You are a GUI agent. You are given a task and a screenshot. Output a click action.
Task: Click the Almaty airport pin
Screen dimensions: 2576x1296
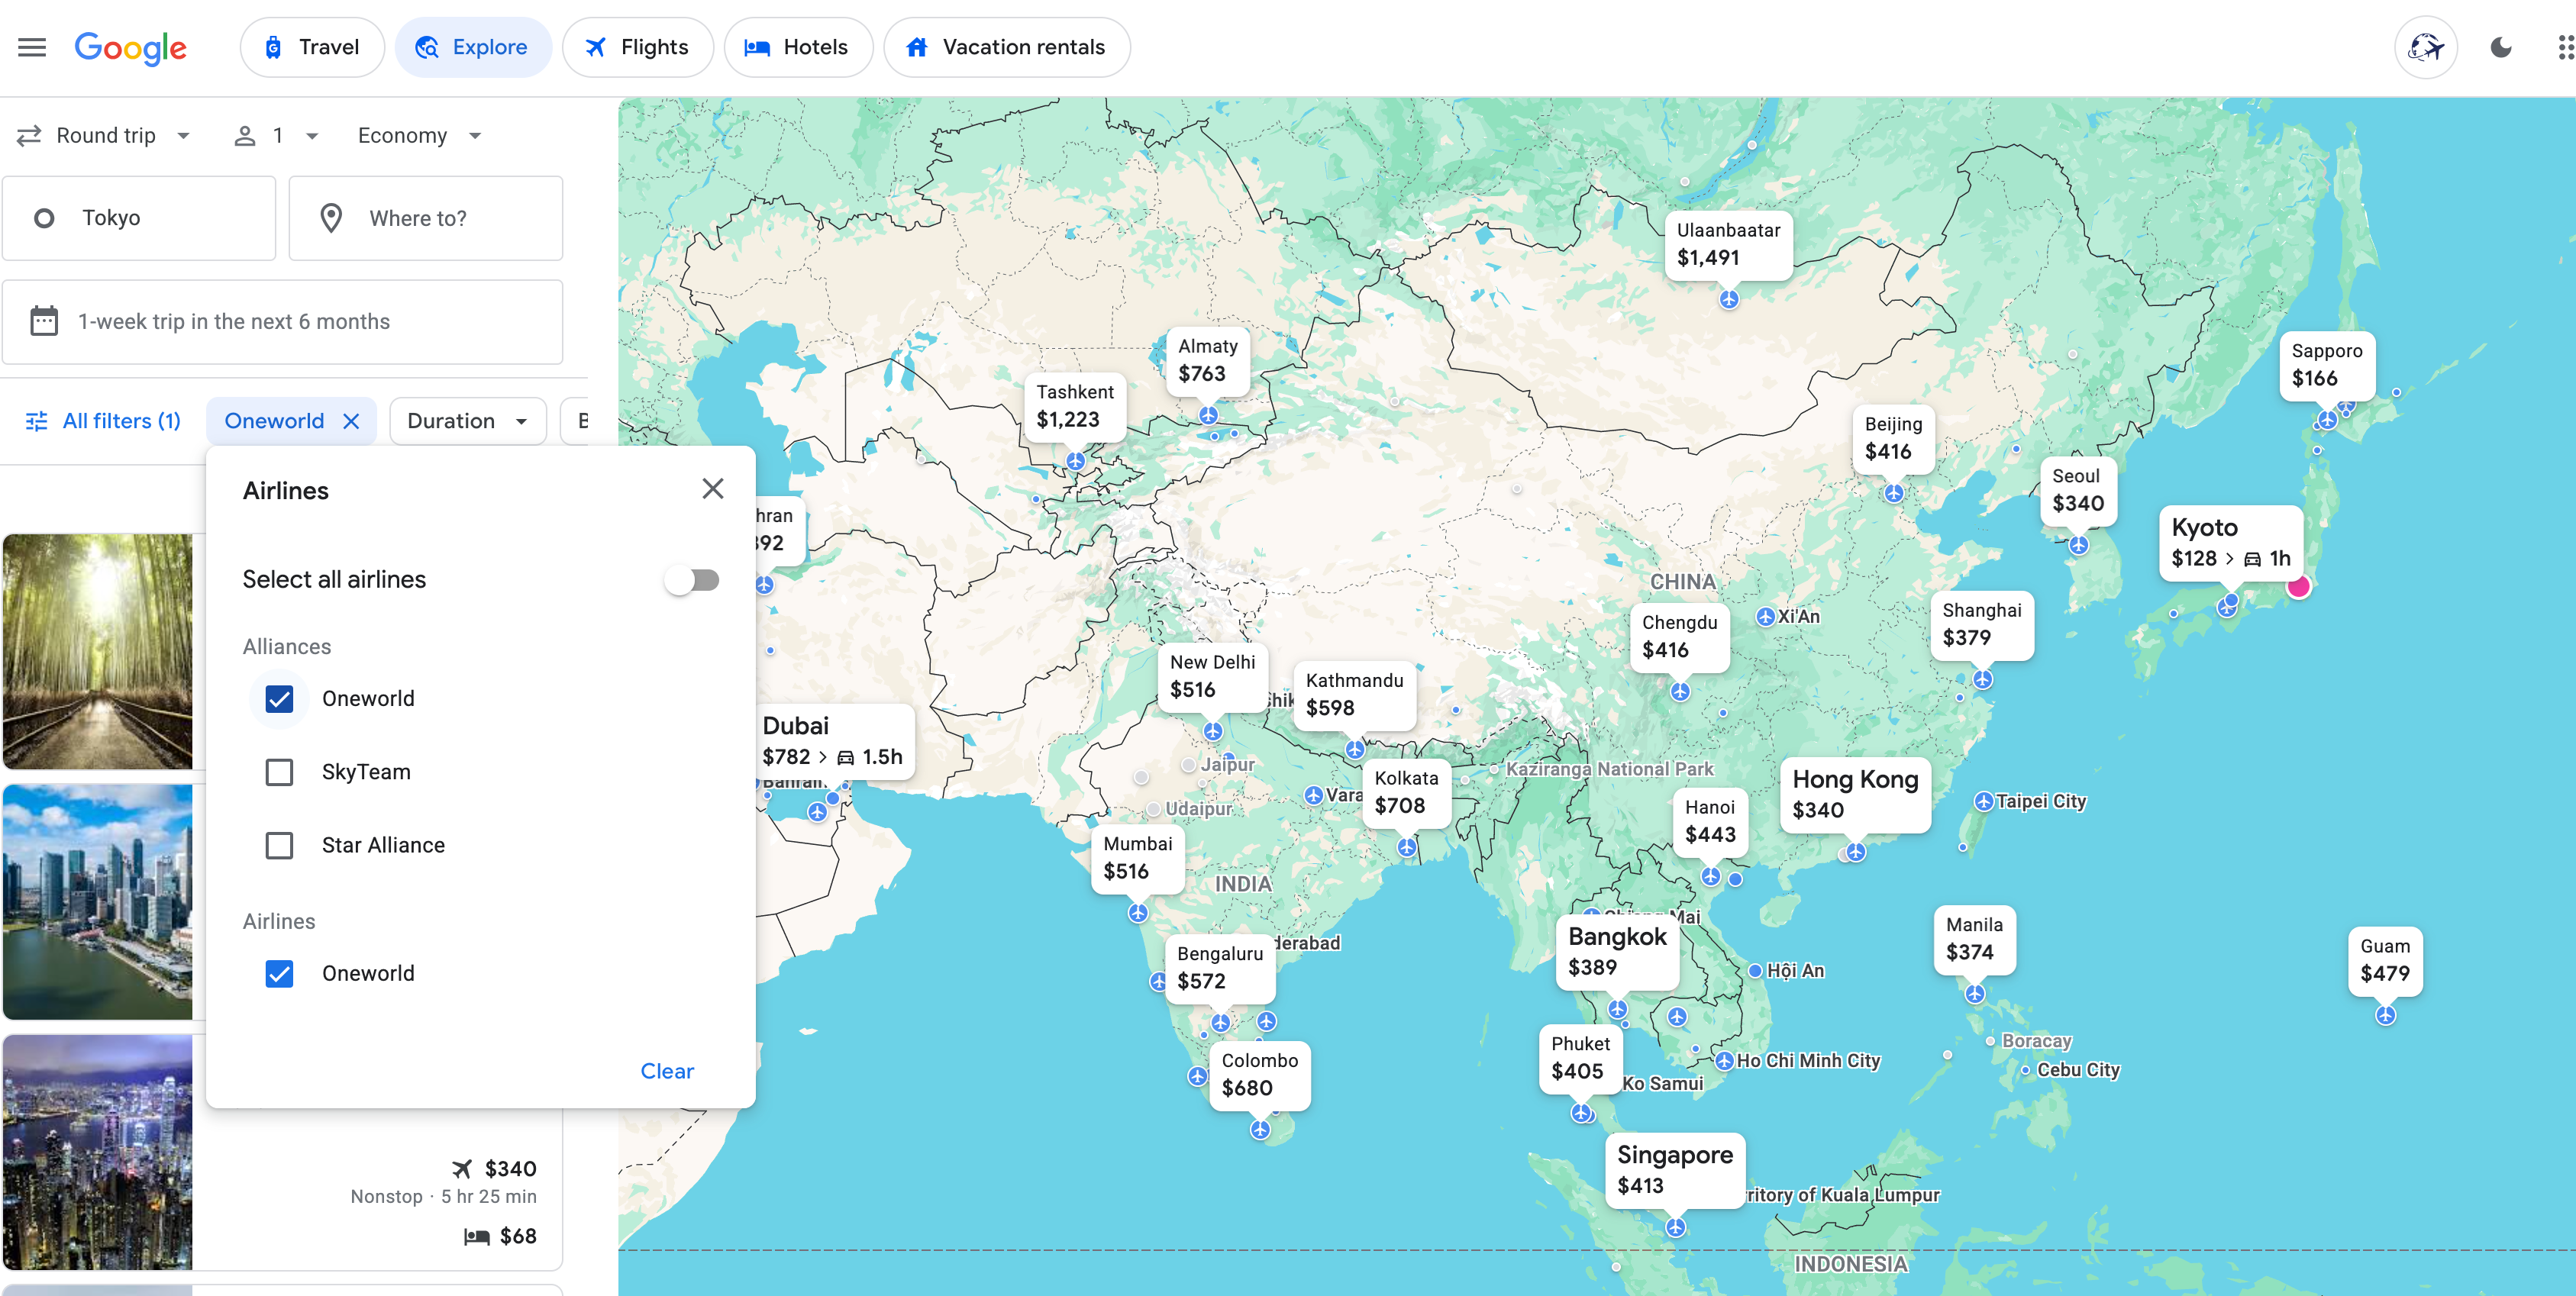(x=1208, y=415)
